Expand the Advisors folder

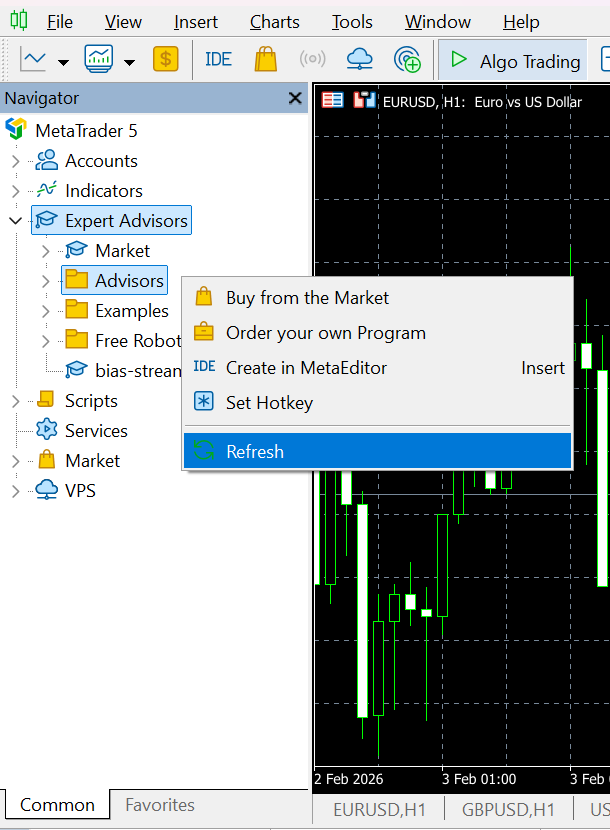[46, 281]
